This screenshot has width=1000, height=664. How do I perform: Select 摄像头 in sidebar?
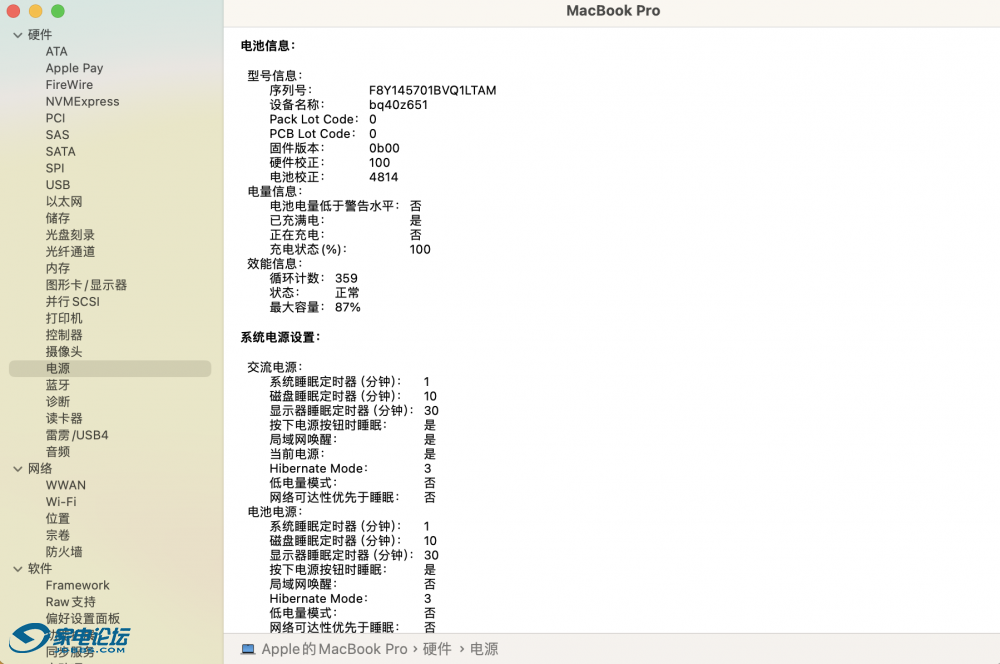(x=64, y=351)
